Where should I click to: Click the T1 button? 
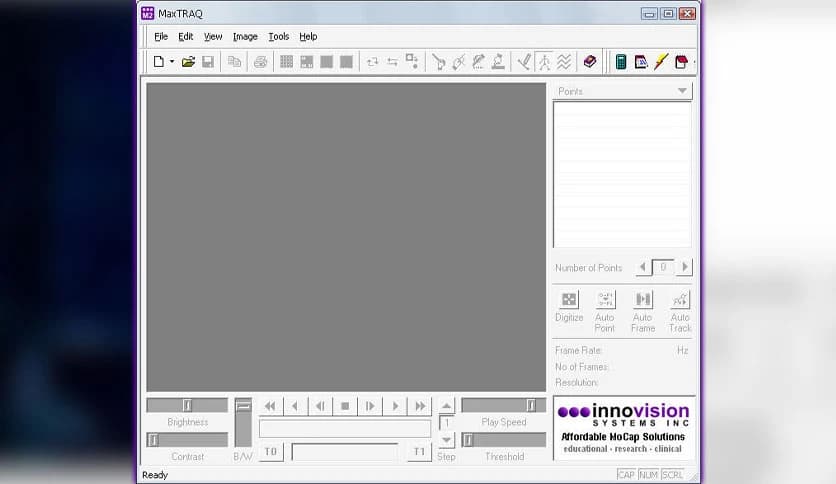tap(420, 452)
